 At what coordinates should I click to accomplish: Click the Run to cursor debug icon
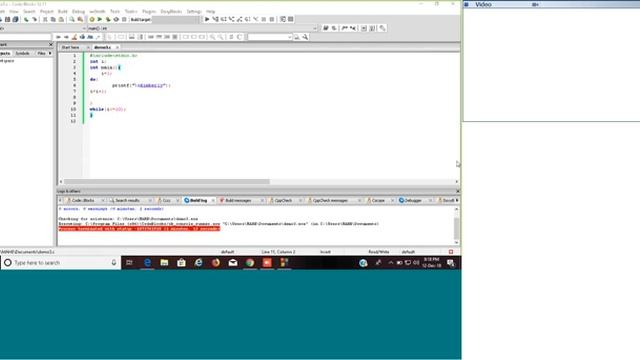click(215, 19)
